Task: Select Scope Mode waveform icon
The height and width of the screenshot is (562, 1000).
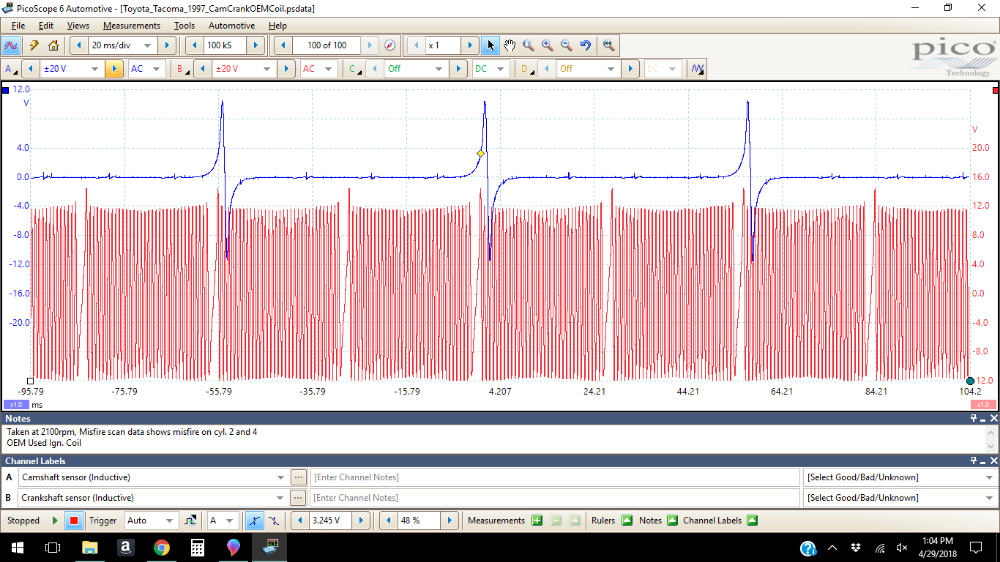Action: point(11,45)
